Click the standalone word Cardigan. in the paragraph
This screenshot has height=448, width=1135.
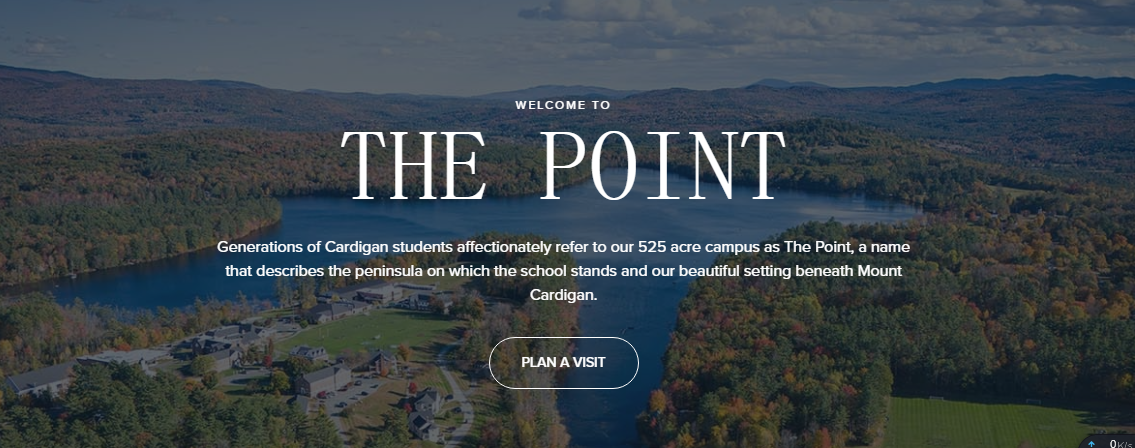(x=563, y=296)
